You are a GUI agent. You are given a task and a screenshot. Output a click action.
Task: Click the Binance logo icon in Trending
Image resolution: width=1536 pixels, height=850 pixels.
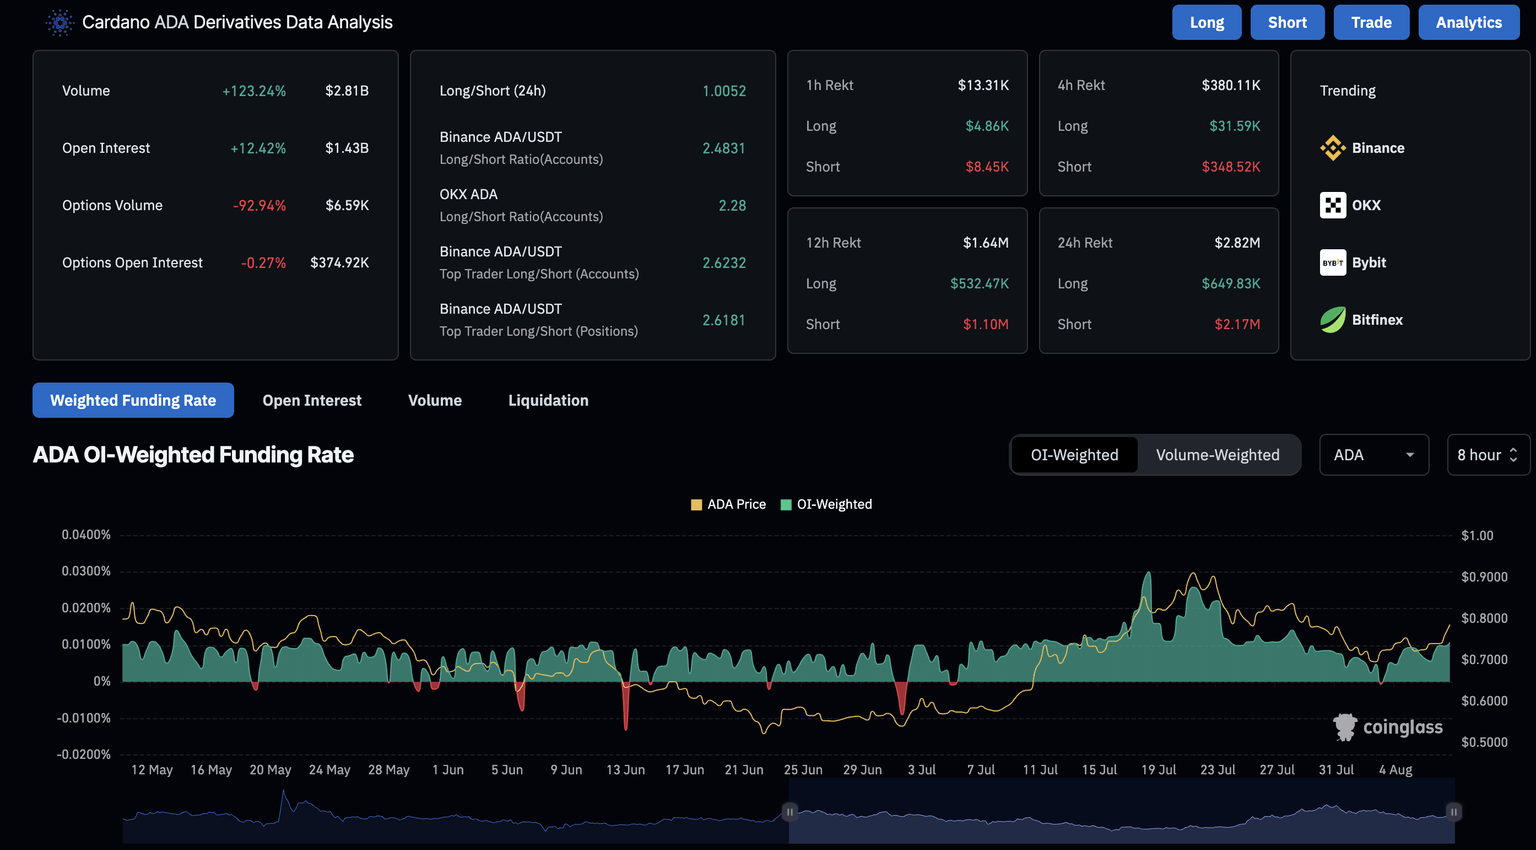[1332, 148]
